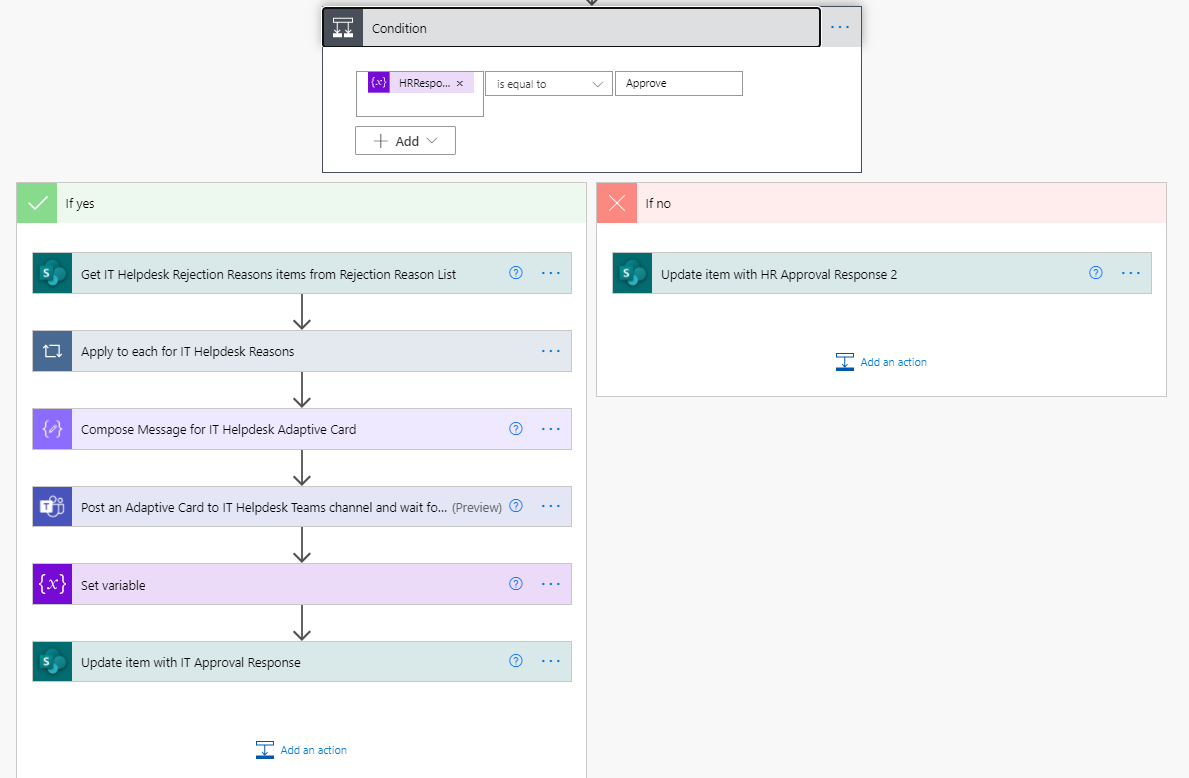Screen dimensions: 1189x778
Task: Open help for Update item with HR Approval Response 2
Action: point(1096,273)
